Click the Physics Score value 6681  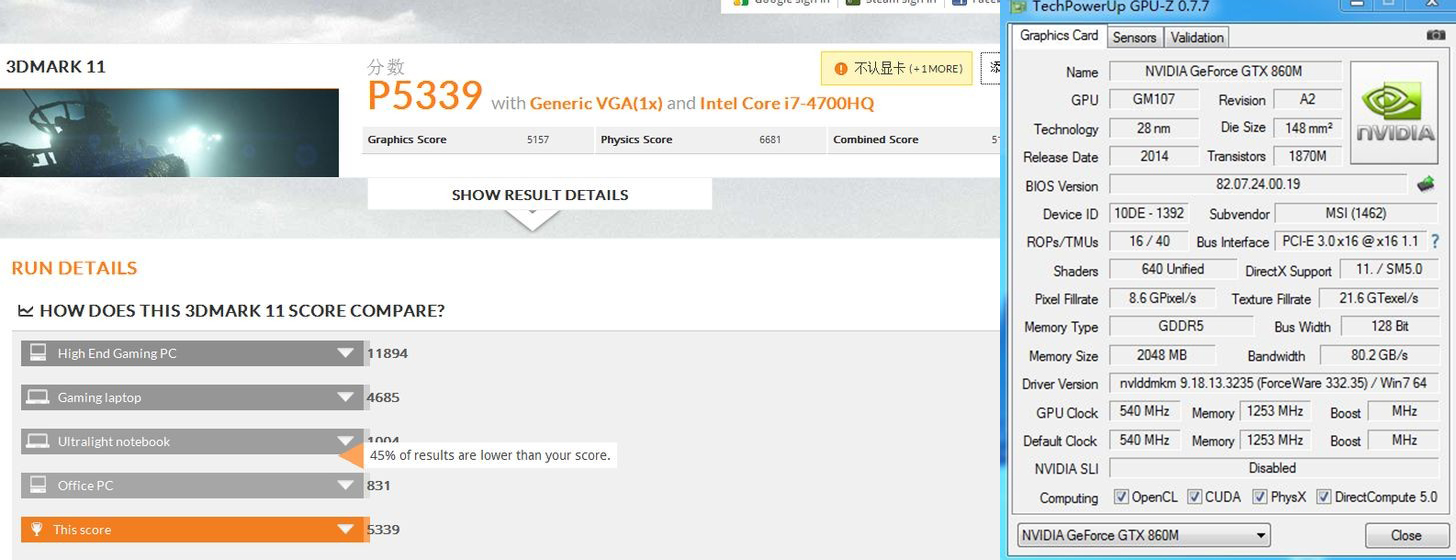[x=770, y=140]
